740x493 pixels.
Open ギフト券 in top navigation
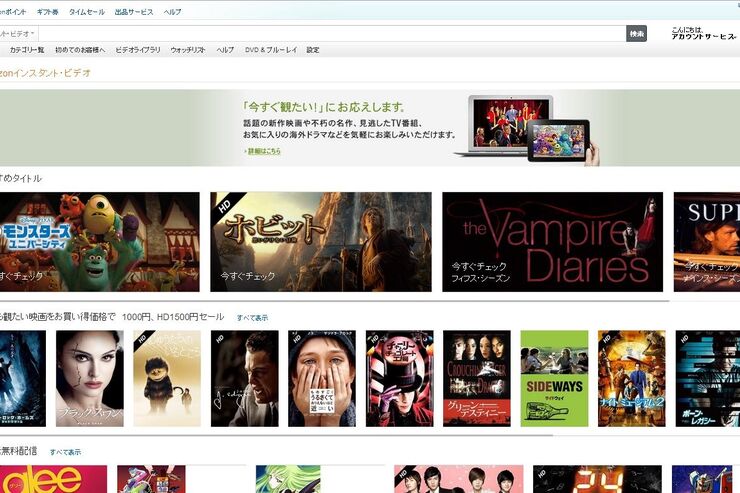(48, 12)
